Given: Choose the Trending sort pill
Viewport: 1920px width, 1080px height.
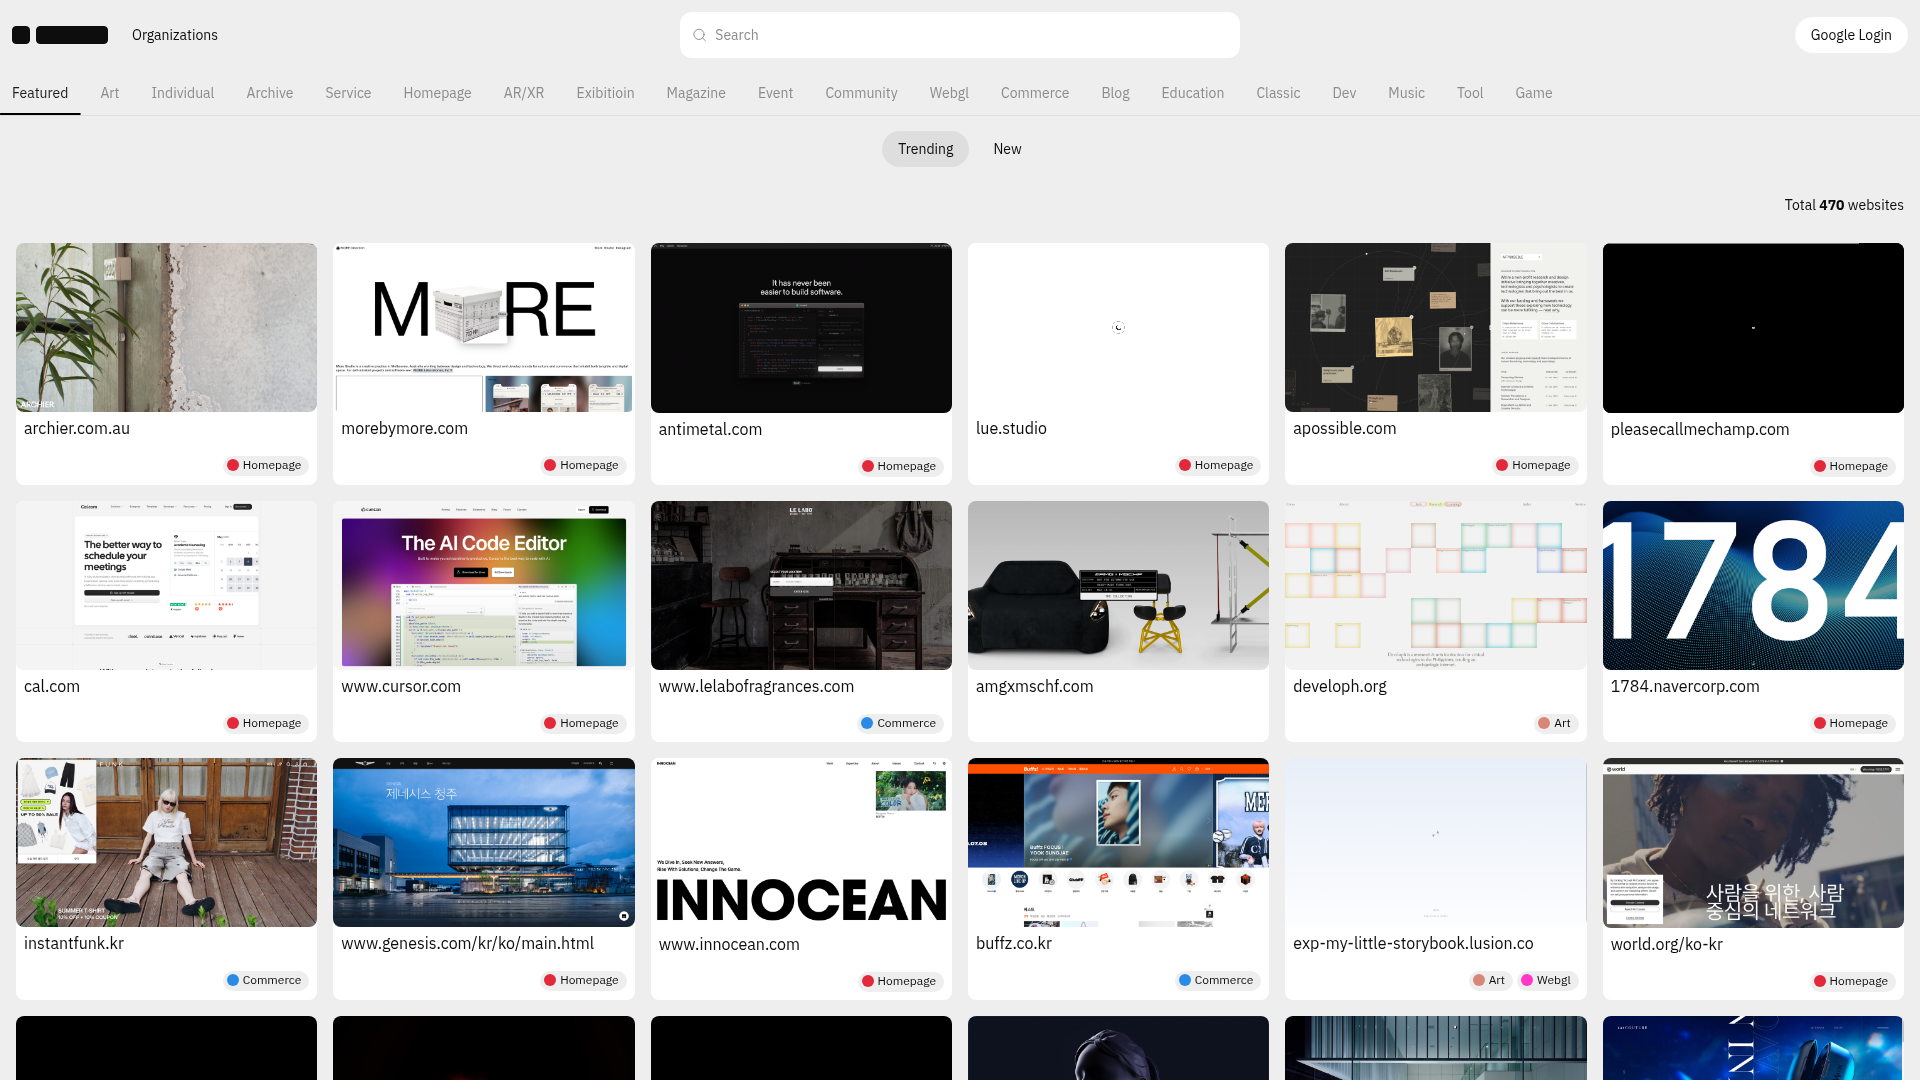Looking at the screenshot, I should click(925, 149).
